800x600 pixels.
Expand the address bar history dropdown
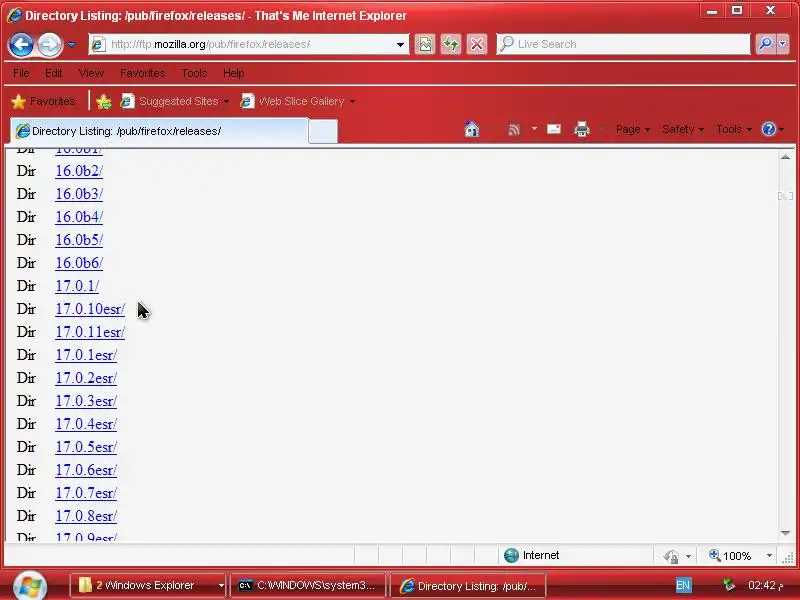tap(401, 44)
